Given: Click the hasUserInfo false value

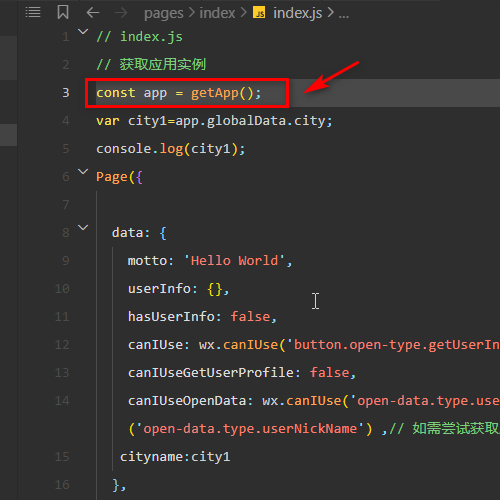Looking at the screenshot, I should [x=250, y=317].
